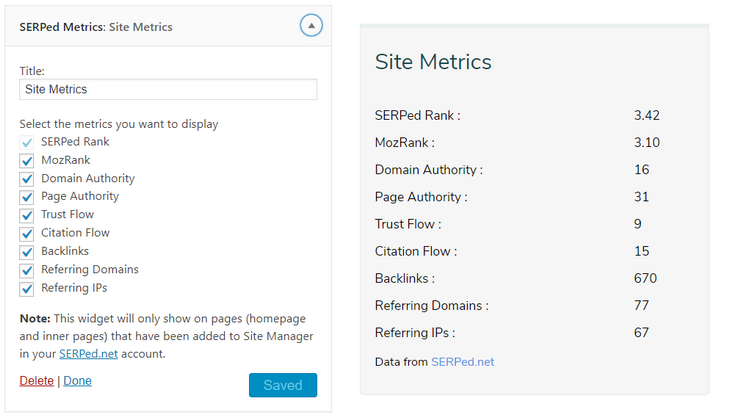Viewport: 730px width, 418px height.
Task: Disable the Referring Domains checkbox
Action: pos(27,270)
